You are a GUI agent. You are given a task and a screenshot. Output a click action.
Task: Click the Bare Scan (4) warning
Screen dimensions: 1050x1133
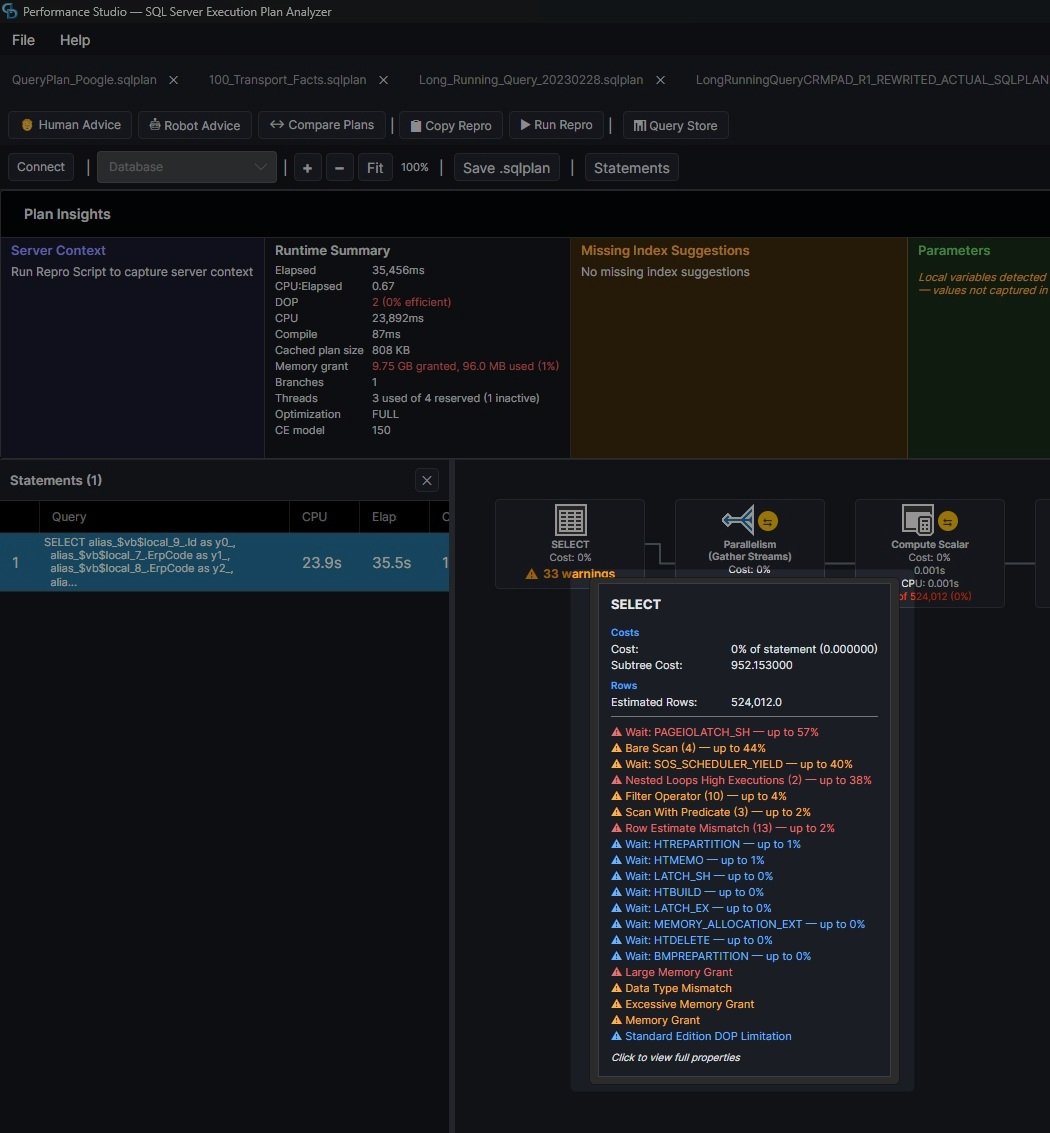click(x=688, y=748)
